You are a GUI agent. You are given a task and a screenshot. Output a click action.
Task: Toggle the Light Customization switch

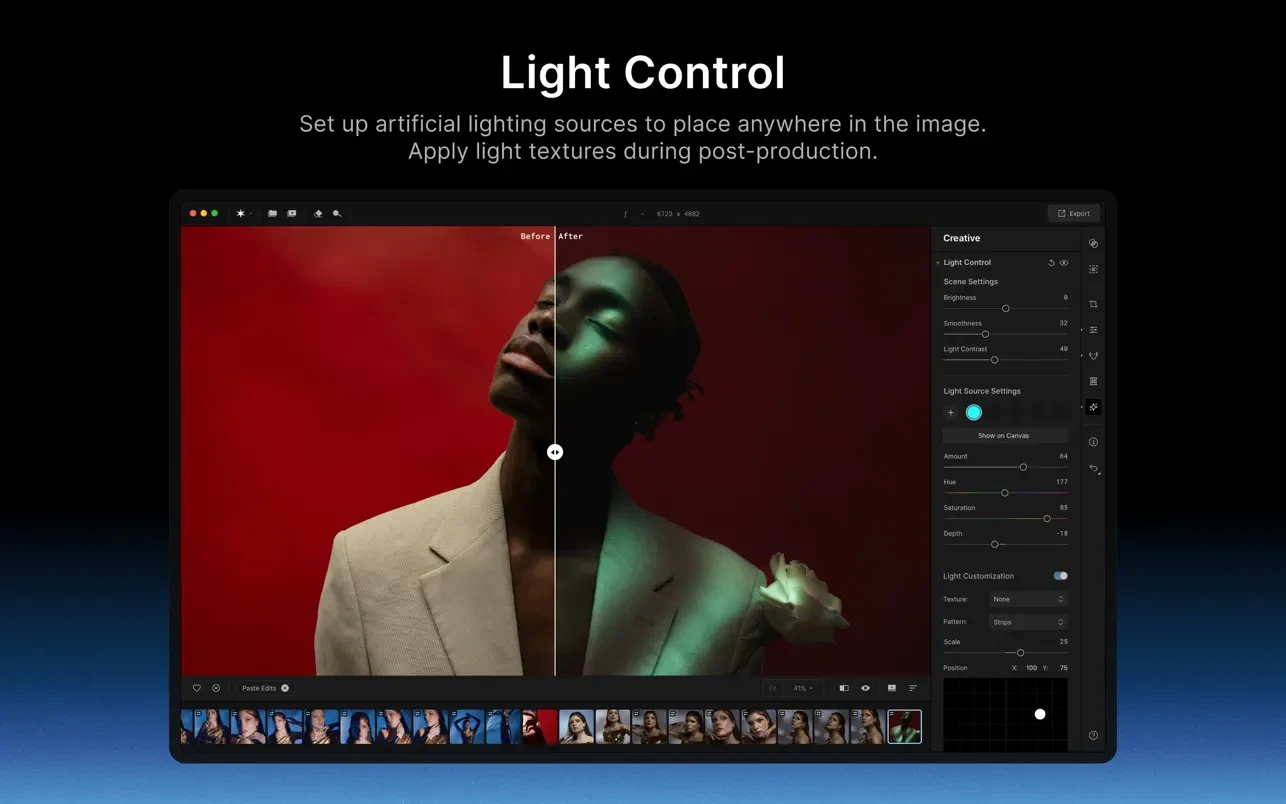click(1060, 576)
